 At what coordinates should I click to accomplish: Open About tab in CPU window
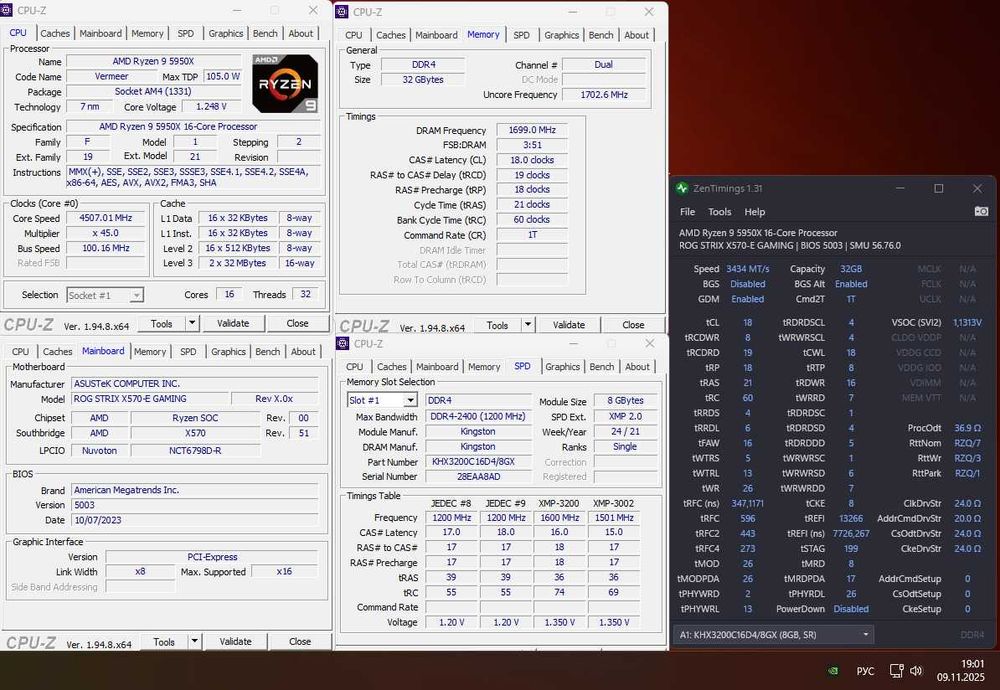click(x=300, y=33)
